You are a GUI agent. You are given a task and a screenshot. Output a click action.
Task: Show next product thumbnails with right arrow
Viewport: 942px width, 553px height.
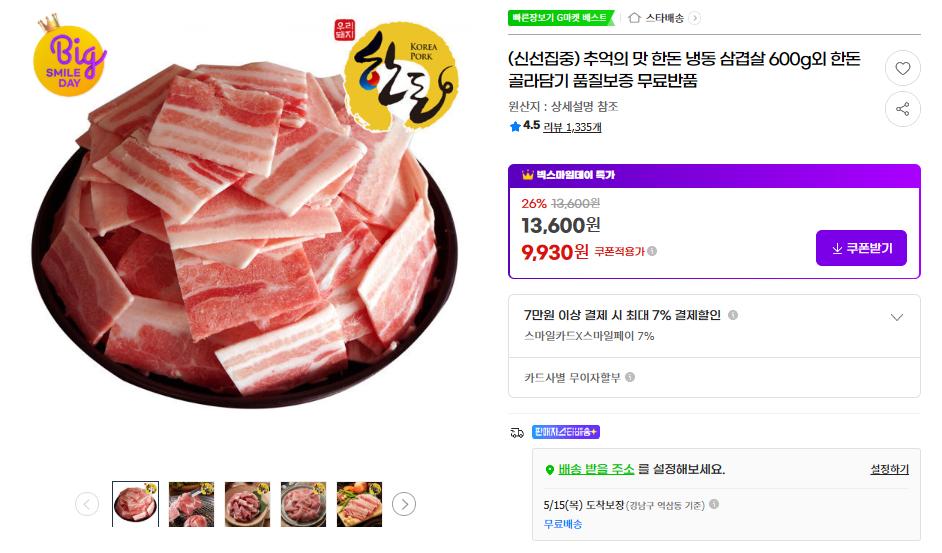pos(403,504)
